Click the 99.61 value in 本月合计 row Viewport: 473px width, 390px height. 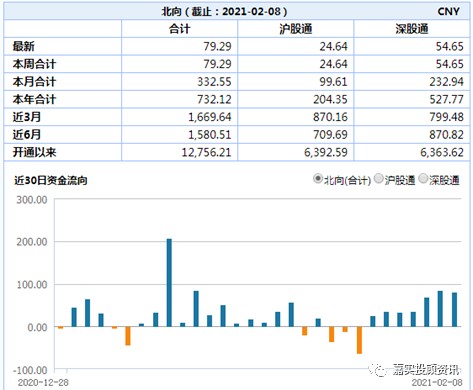point(333,82)
